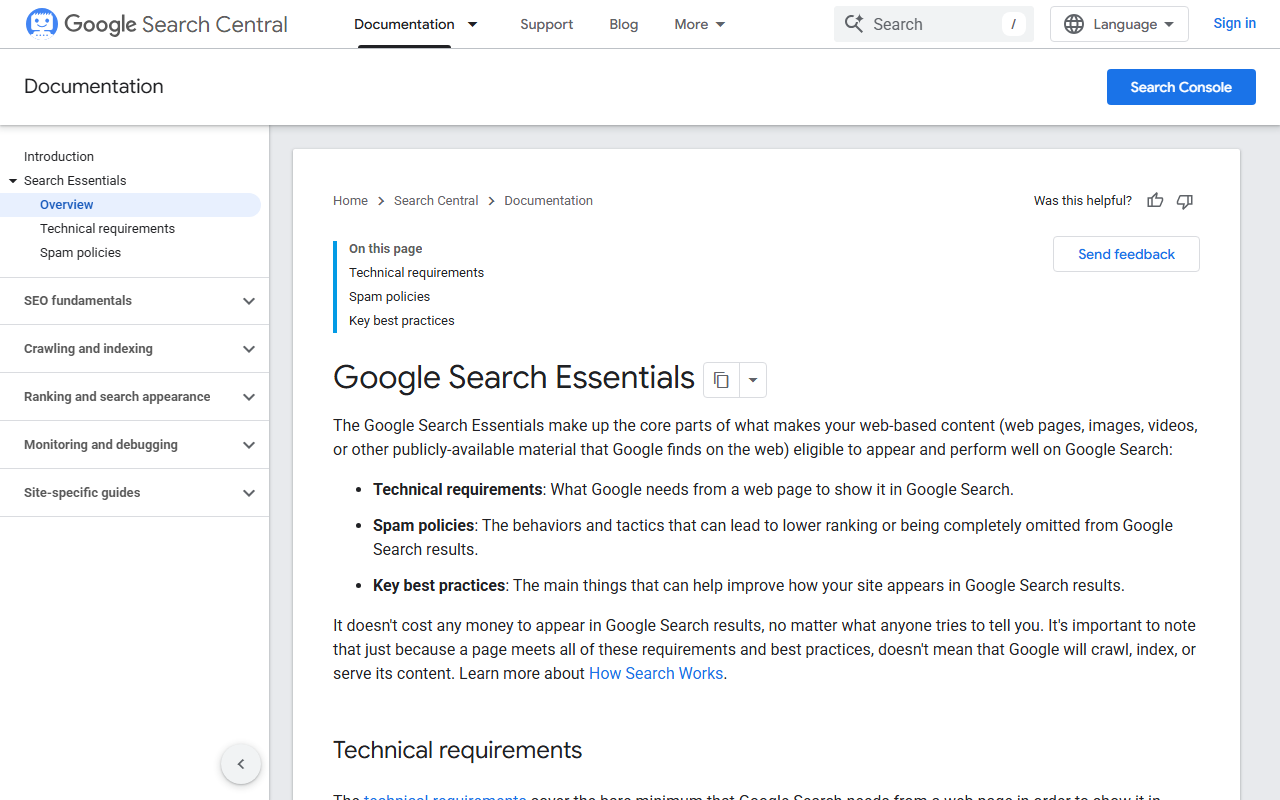This screenshot has width=1280, height=800.
Task: Click the Home breadcrumb link
Action: point(350,201)
